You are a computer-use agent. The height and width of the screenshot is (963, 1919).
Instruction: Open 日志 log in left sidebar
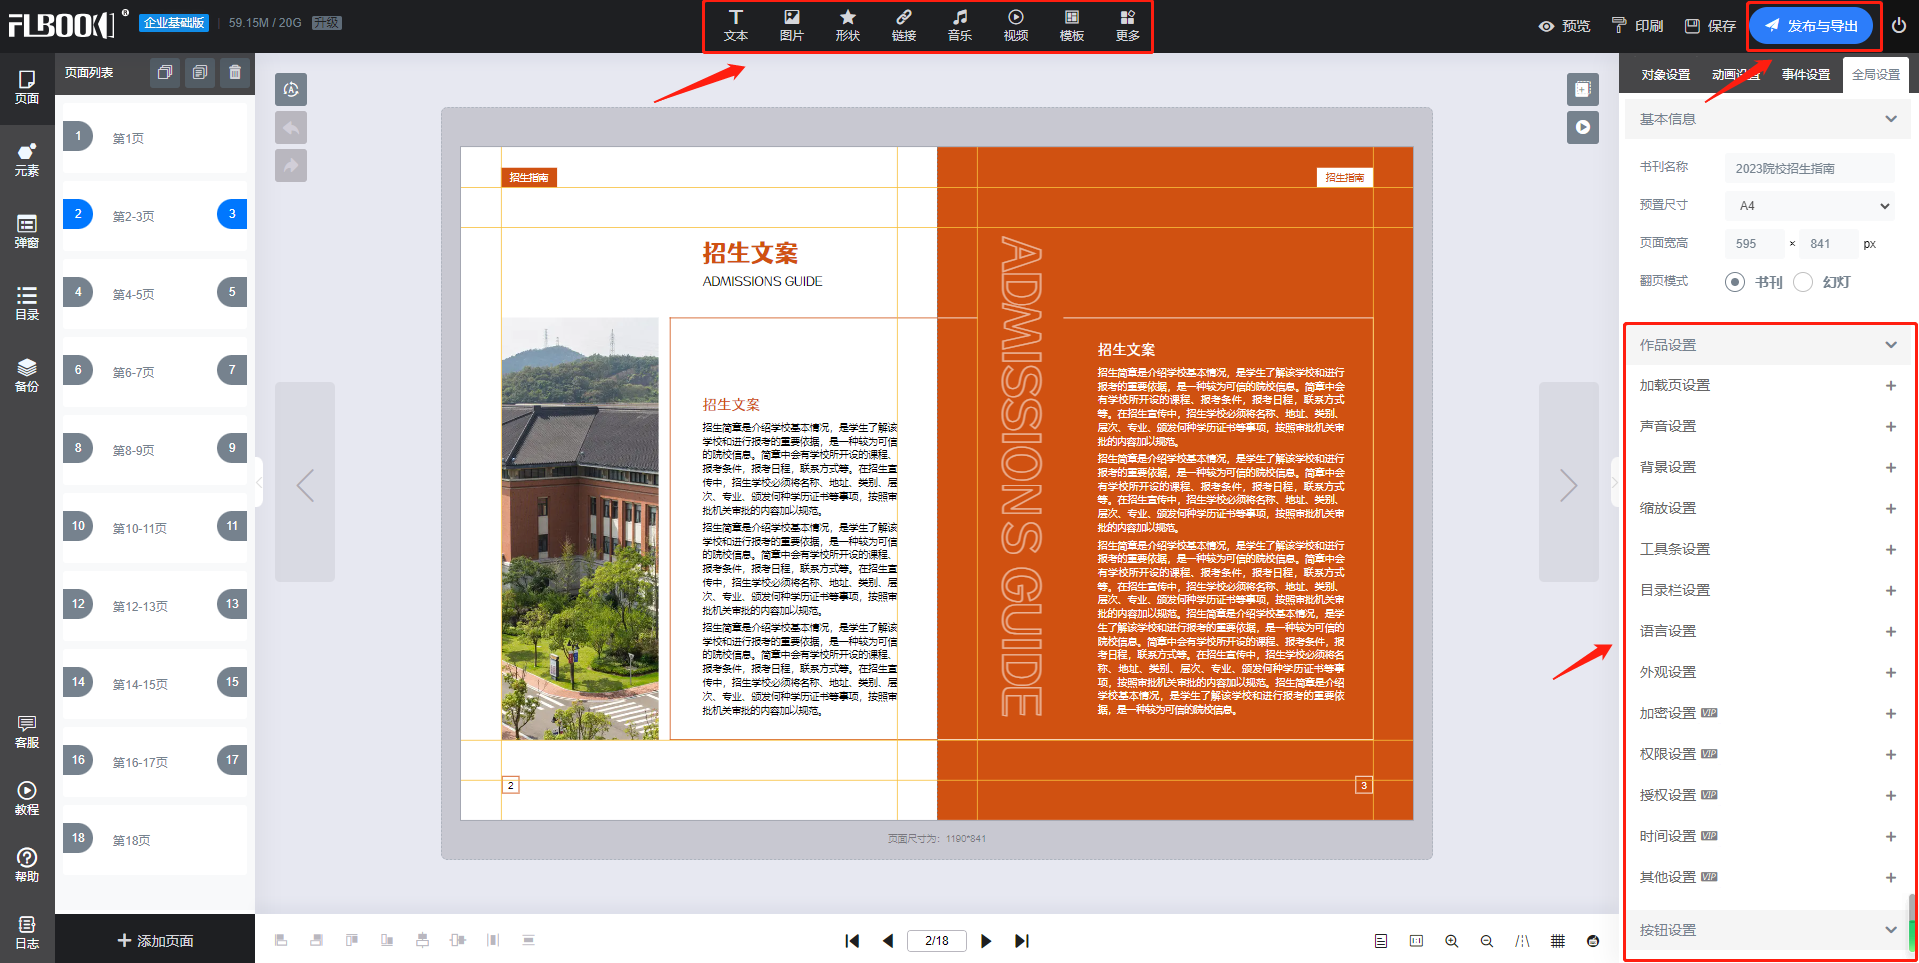point(27,933)
